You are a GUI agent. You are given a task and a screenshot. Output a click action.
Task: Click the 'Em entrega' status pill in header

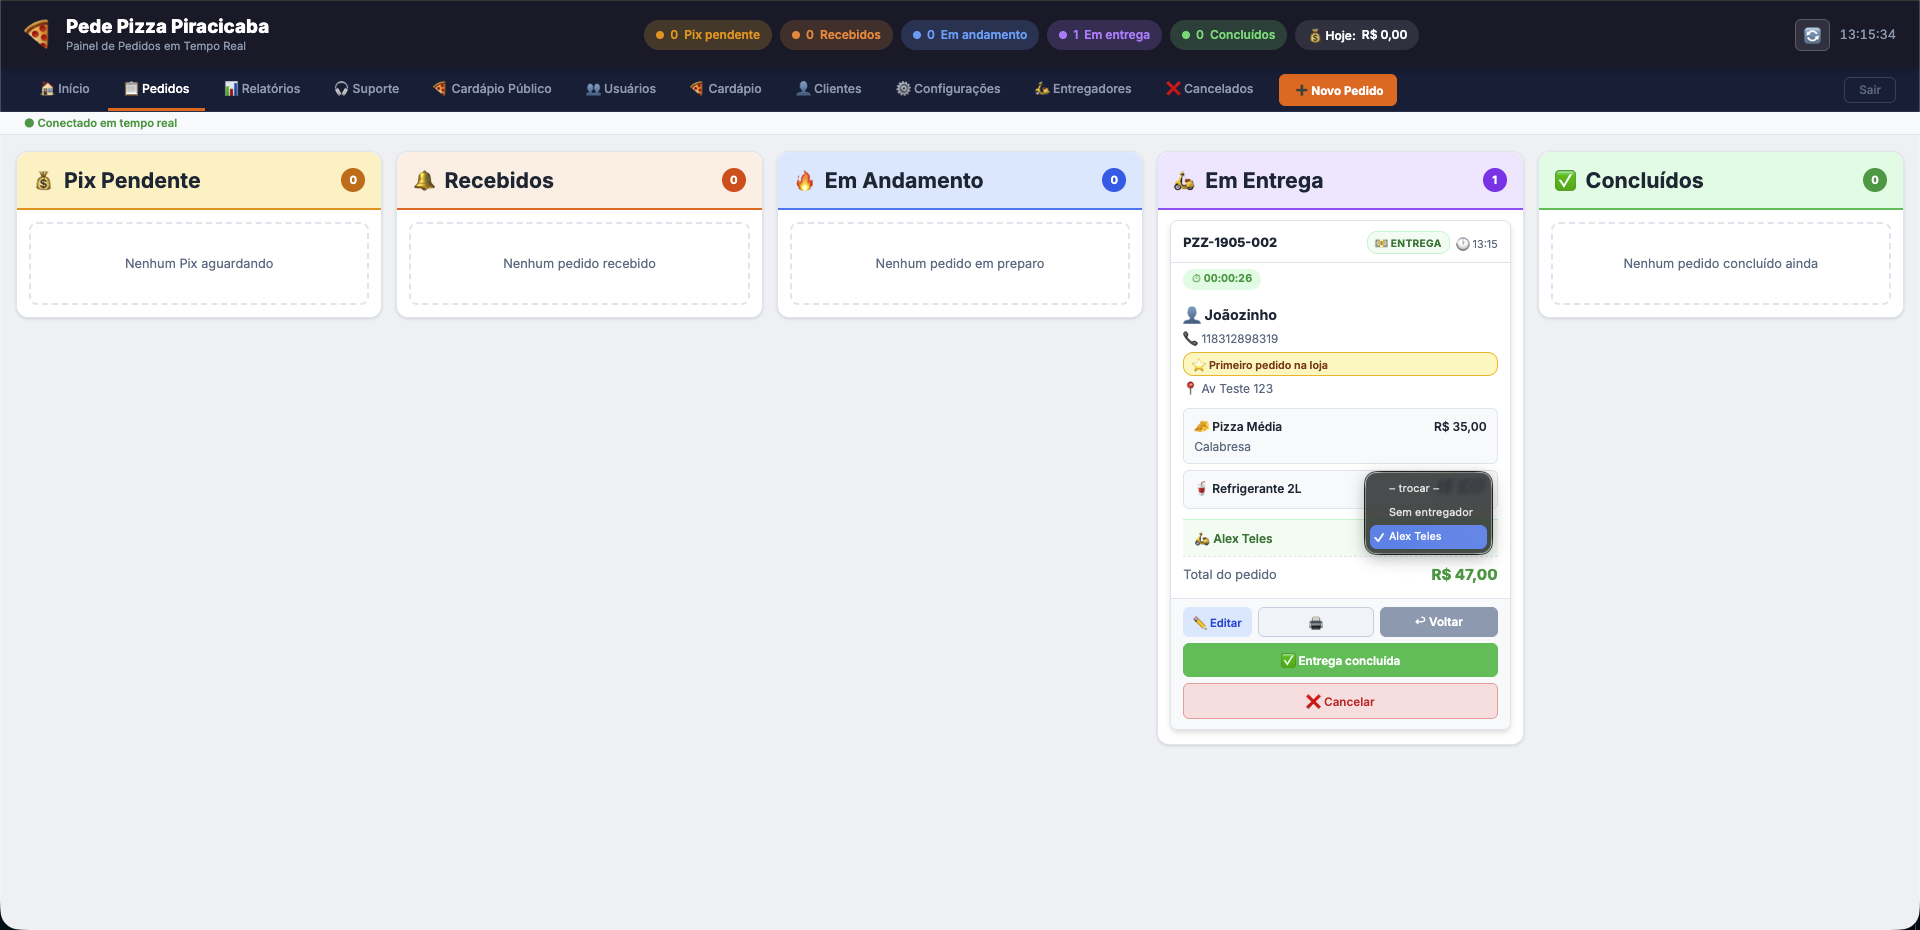[1104, 35]
